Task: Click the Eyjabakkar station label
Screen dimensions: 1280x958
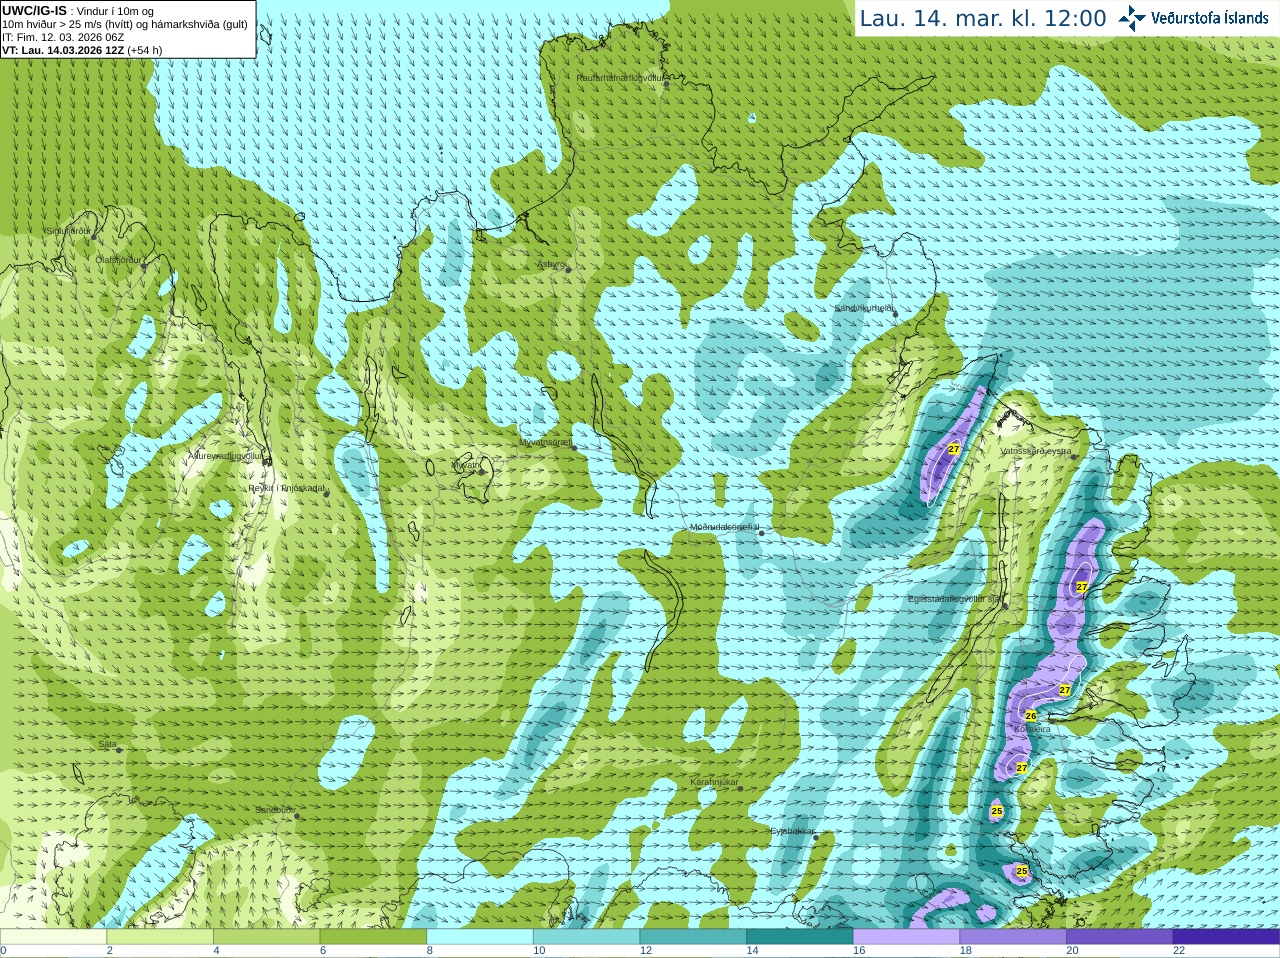Action: (x=791, y=831)
